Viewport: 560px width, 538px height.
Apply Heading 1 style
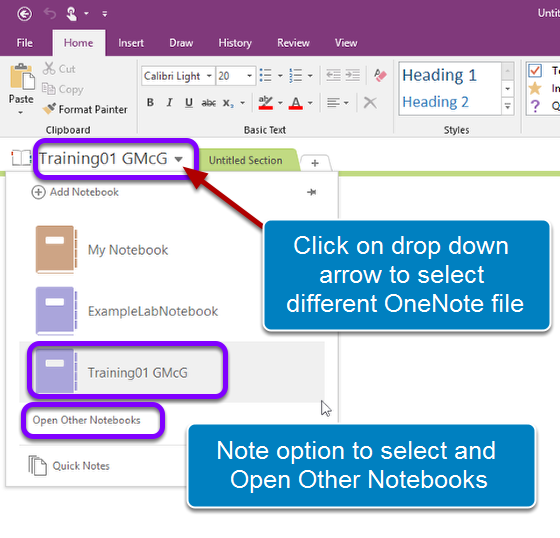(439, 75)
